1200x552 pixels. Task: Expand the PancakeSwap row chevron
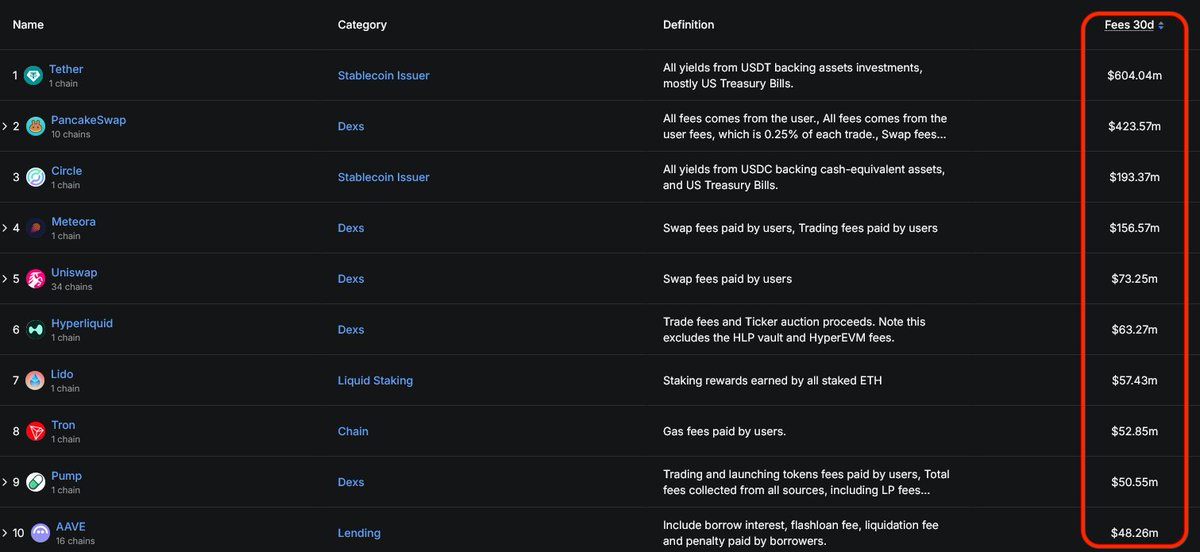point(5,127)
